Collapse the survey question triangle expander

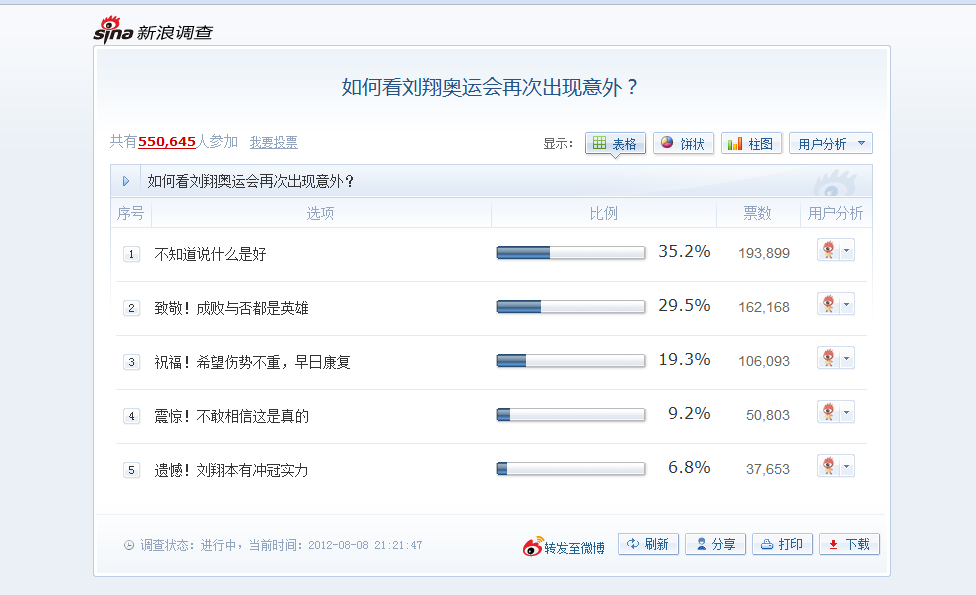(x=126, y=181)
